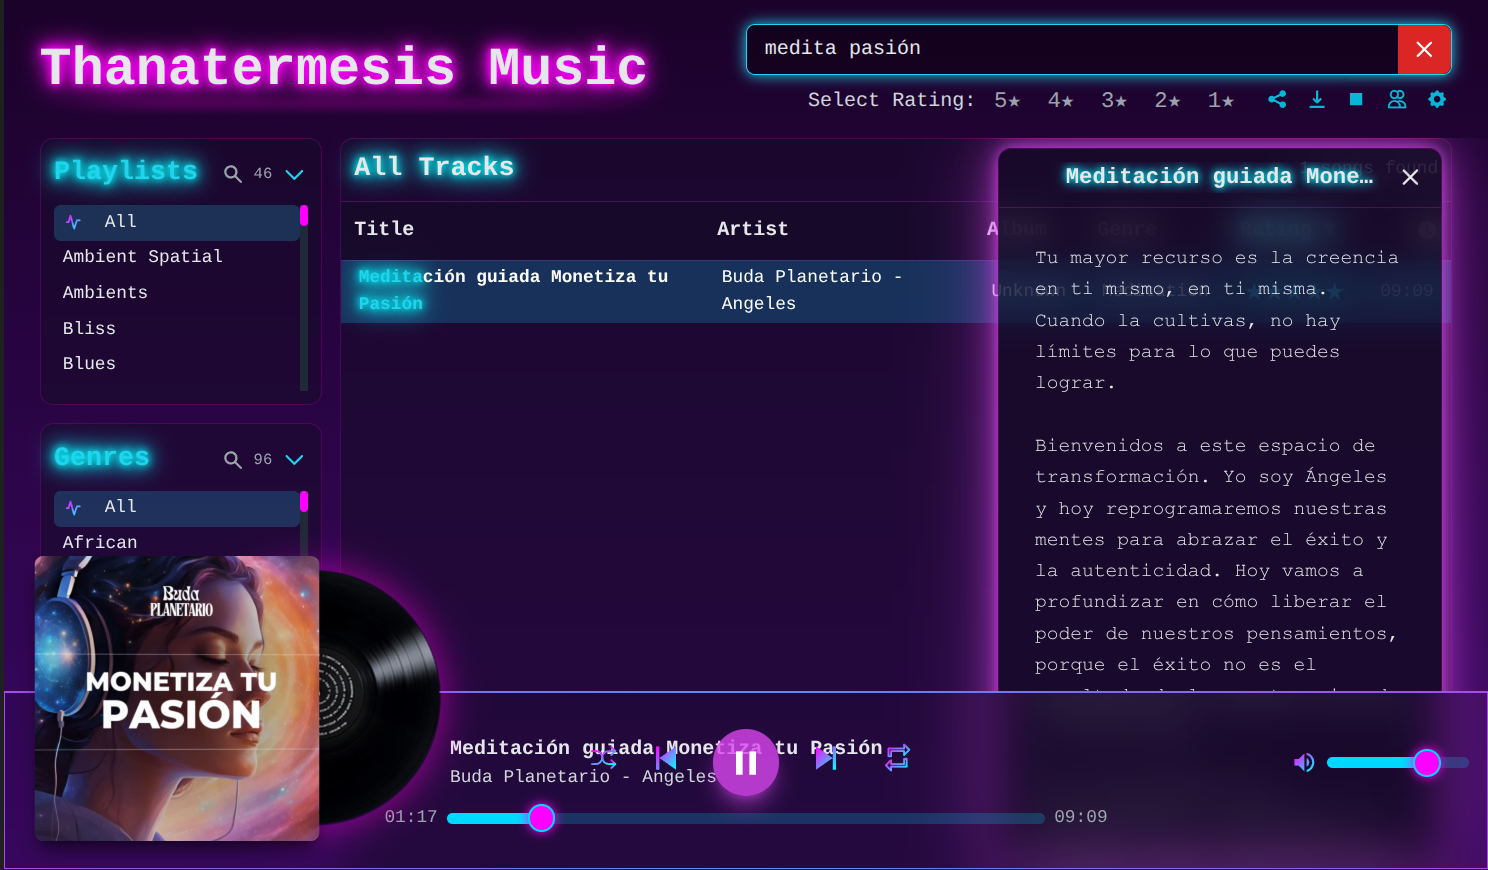Skip to next track
Viewport: 1488px width, 870px height.
(x=826, y=758)
